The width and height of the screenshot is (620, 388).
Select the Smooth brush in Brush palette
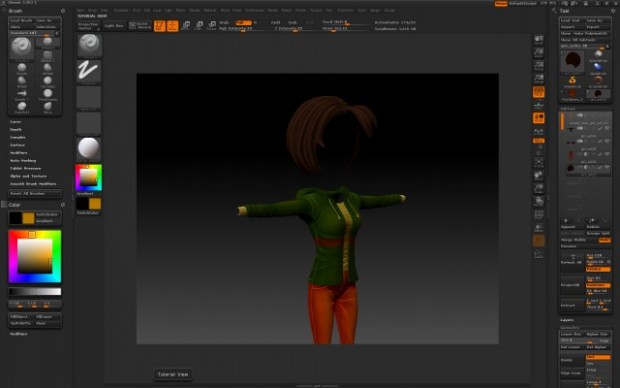(22, 68)
